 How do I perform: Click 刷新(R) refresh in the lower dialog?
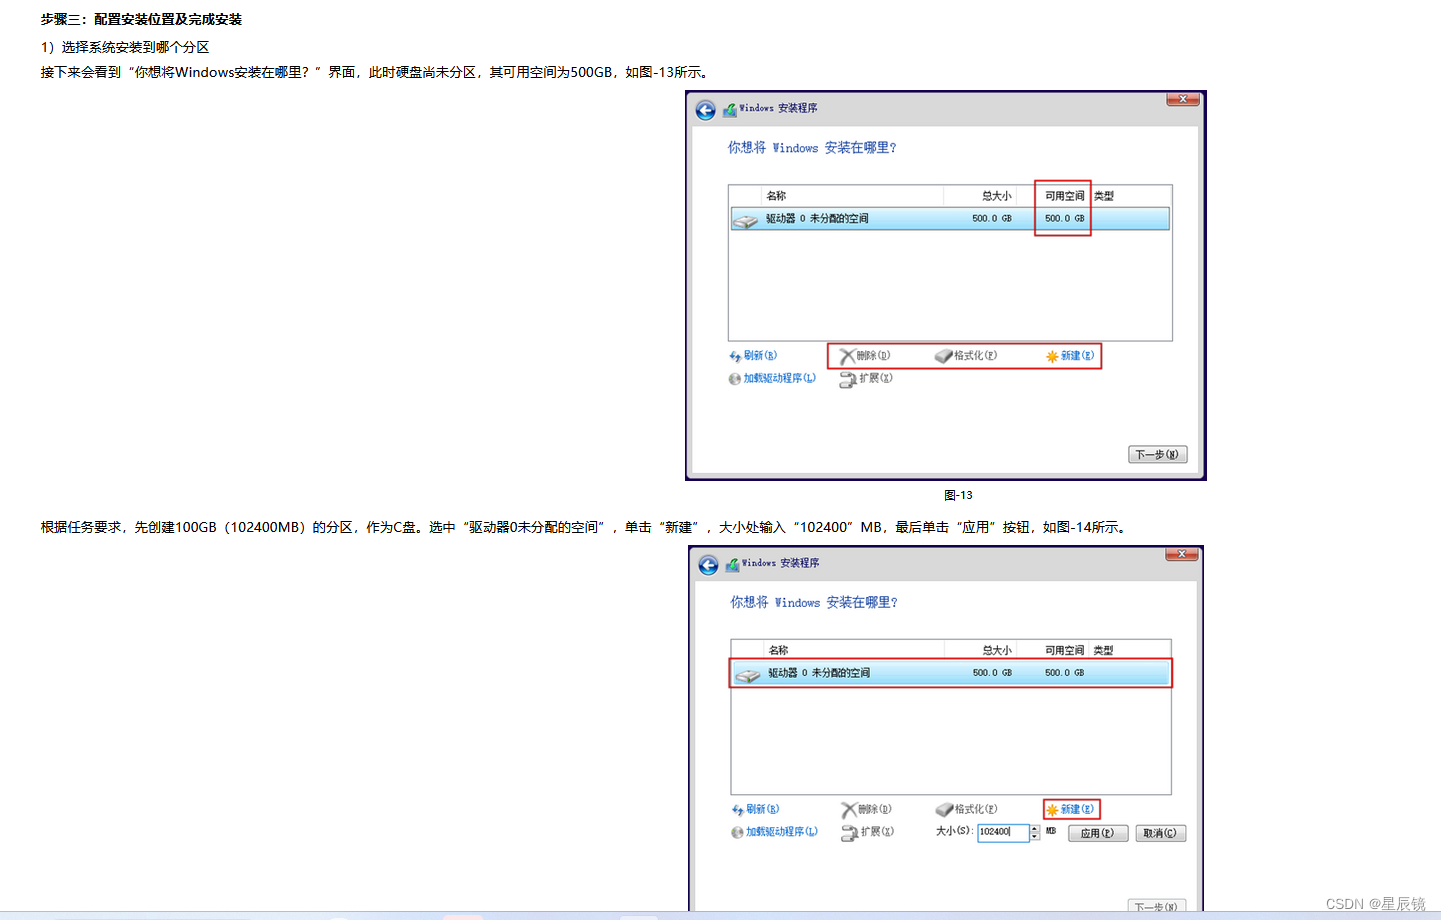756,810
